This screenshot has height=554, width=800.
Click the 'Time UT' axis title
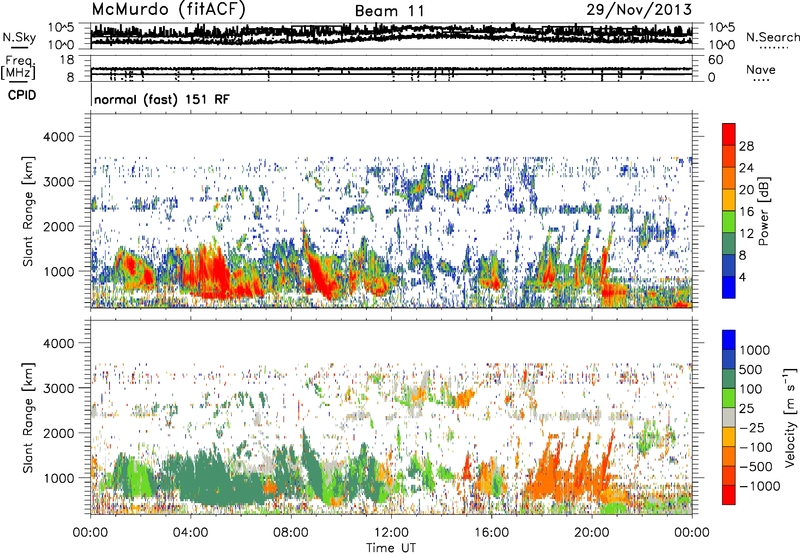point(391,548)
